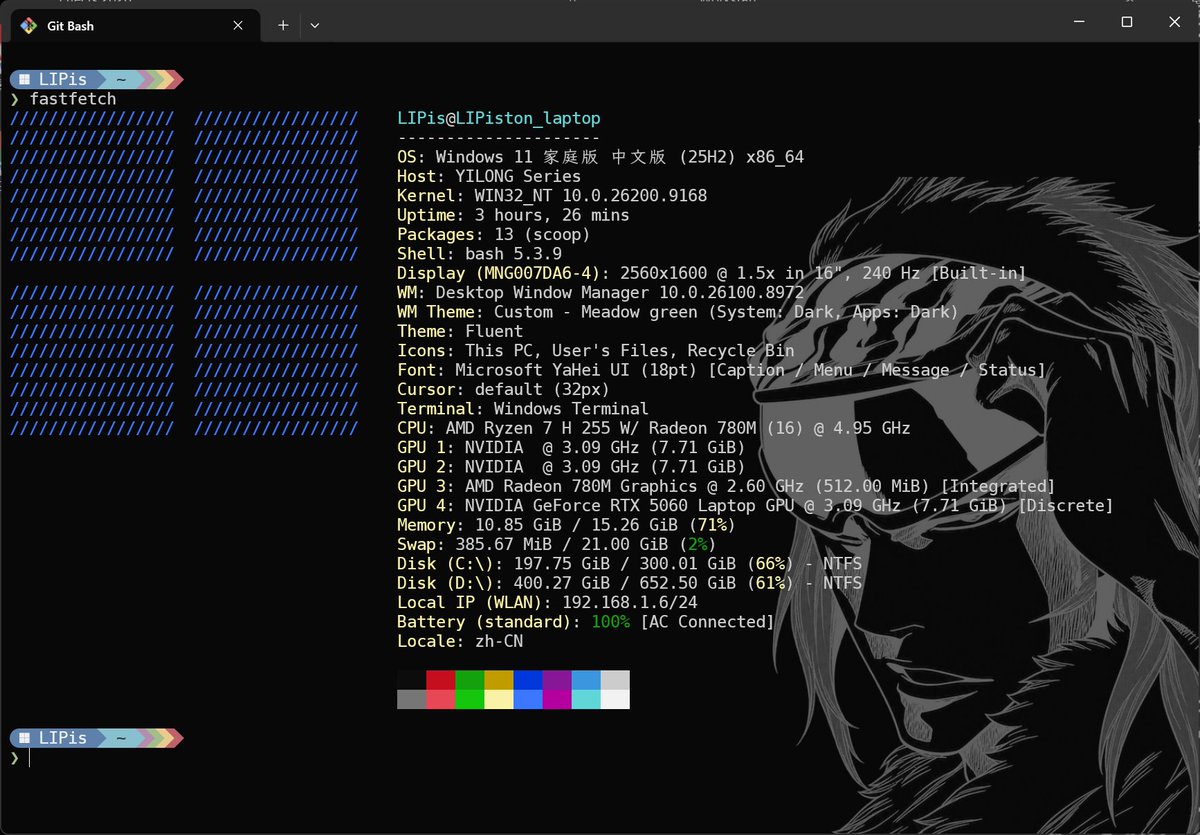Click the 'Icons: This PC' line
The height and width of the screenshot is (835, 1200).
[596, 350]
